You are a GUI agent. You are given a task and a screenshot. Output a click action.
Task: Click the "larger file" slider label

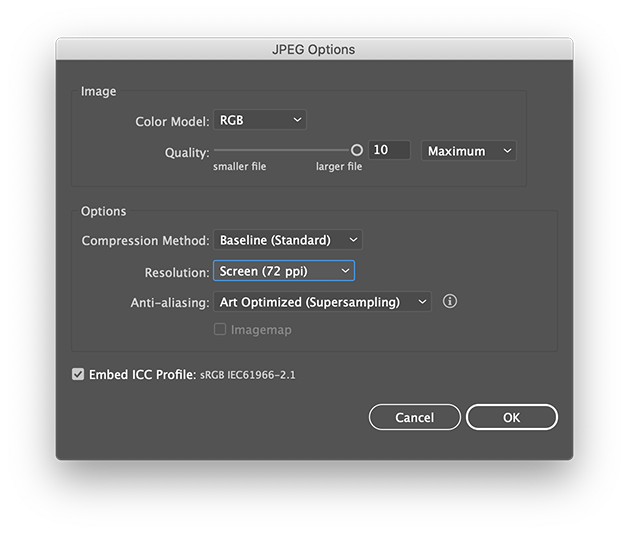tap(339, 167)
